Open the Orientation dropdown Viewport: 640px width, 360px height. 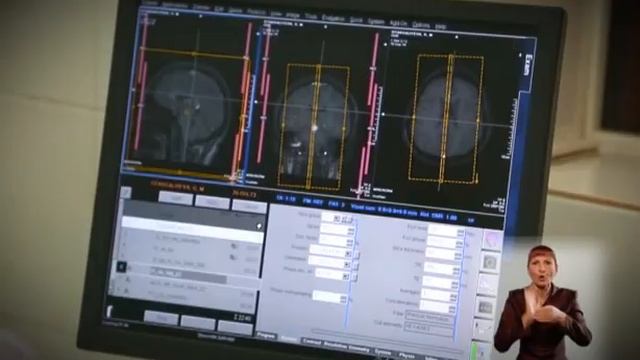330,262
